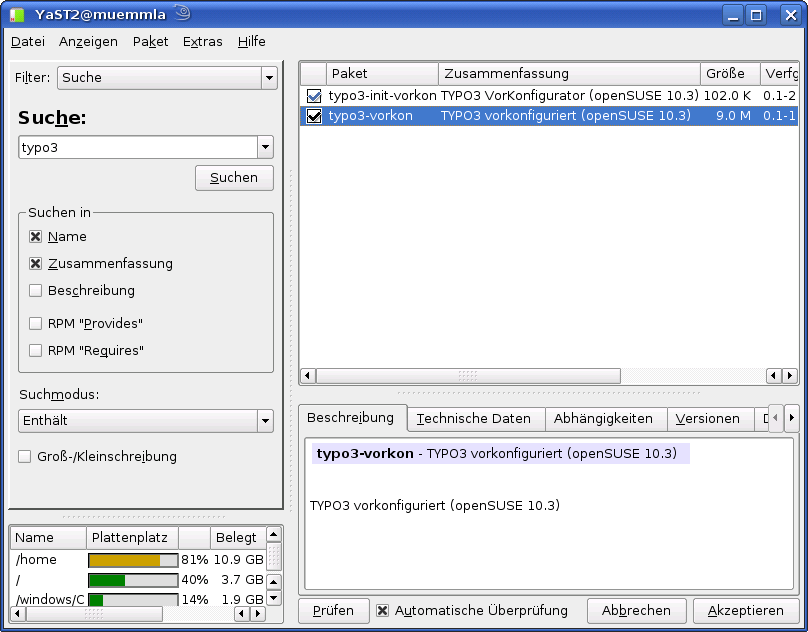
Task: Open the Extras menu
Action: coord(203,42)
